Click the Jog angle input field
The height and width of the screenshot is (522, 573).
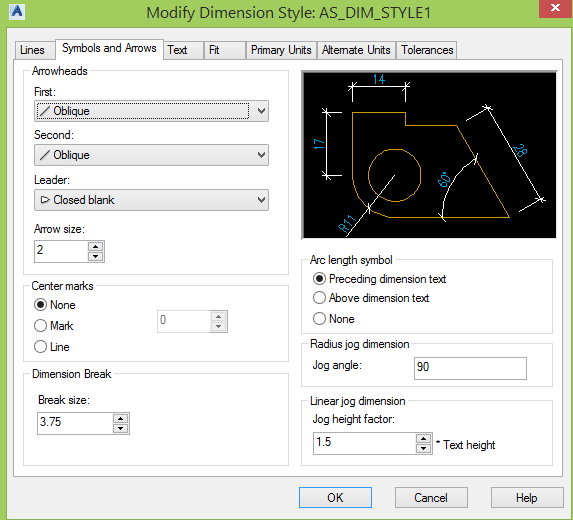(470, 368)
